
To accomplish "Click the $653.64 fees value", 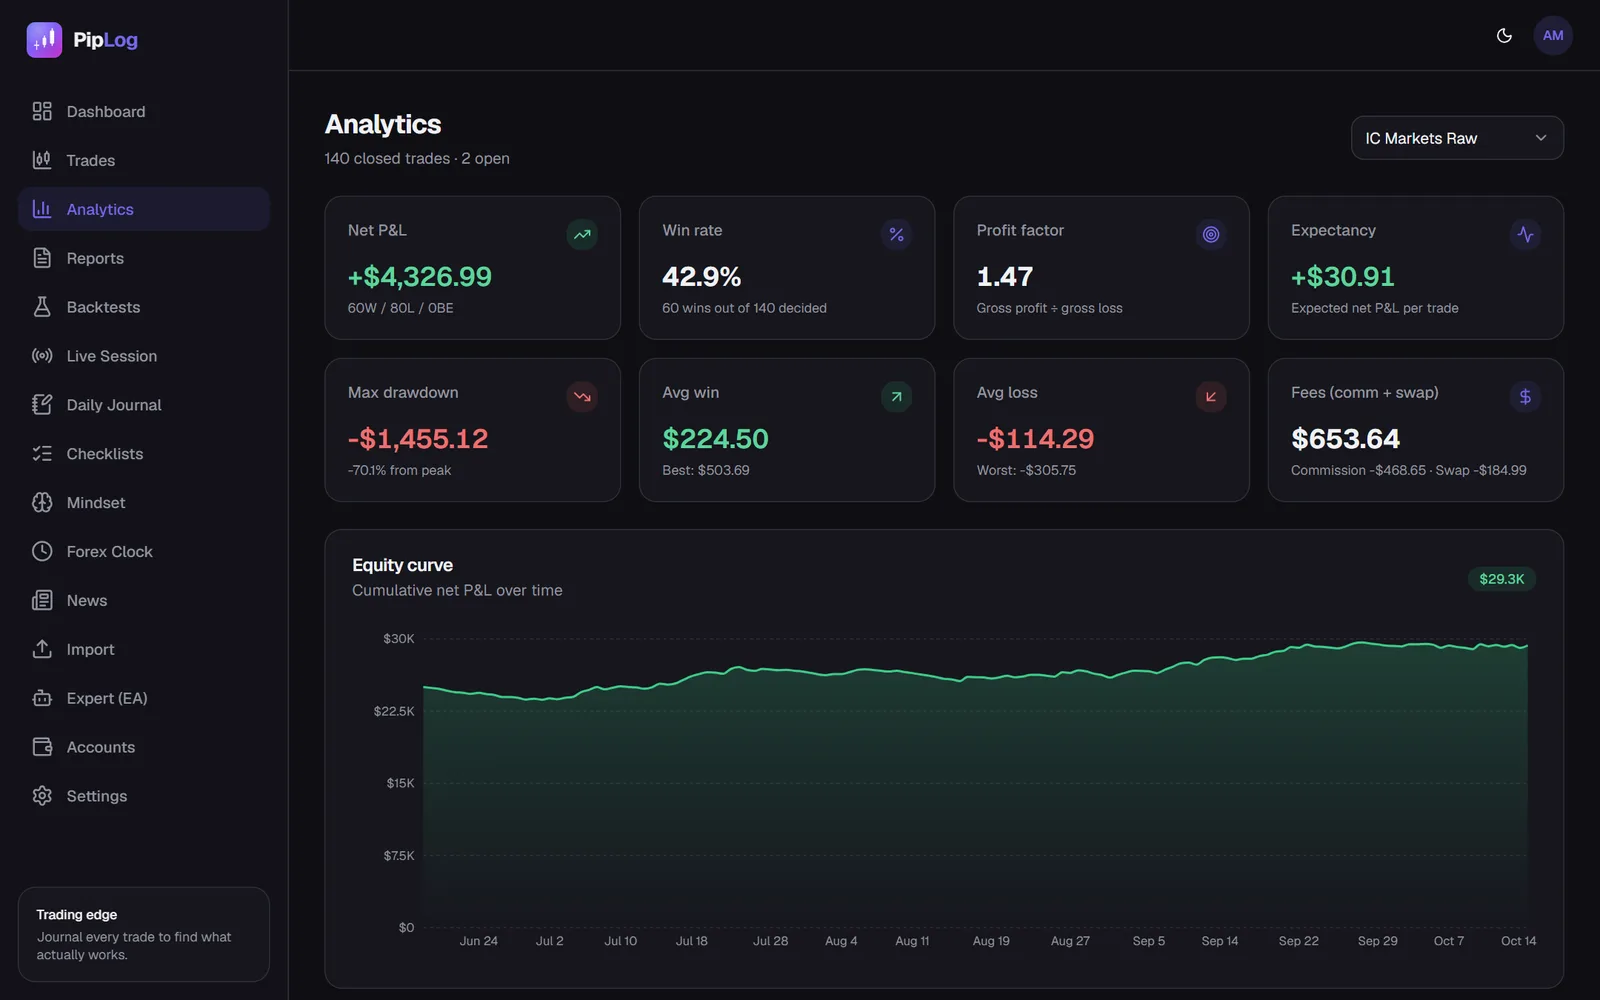I will 1345,439.
